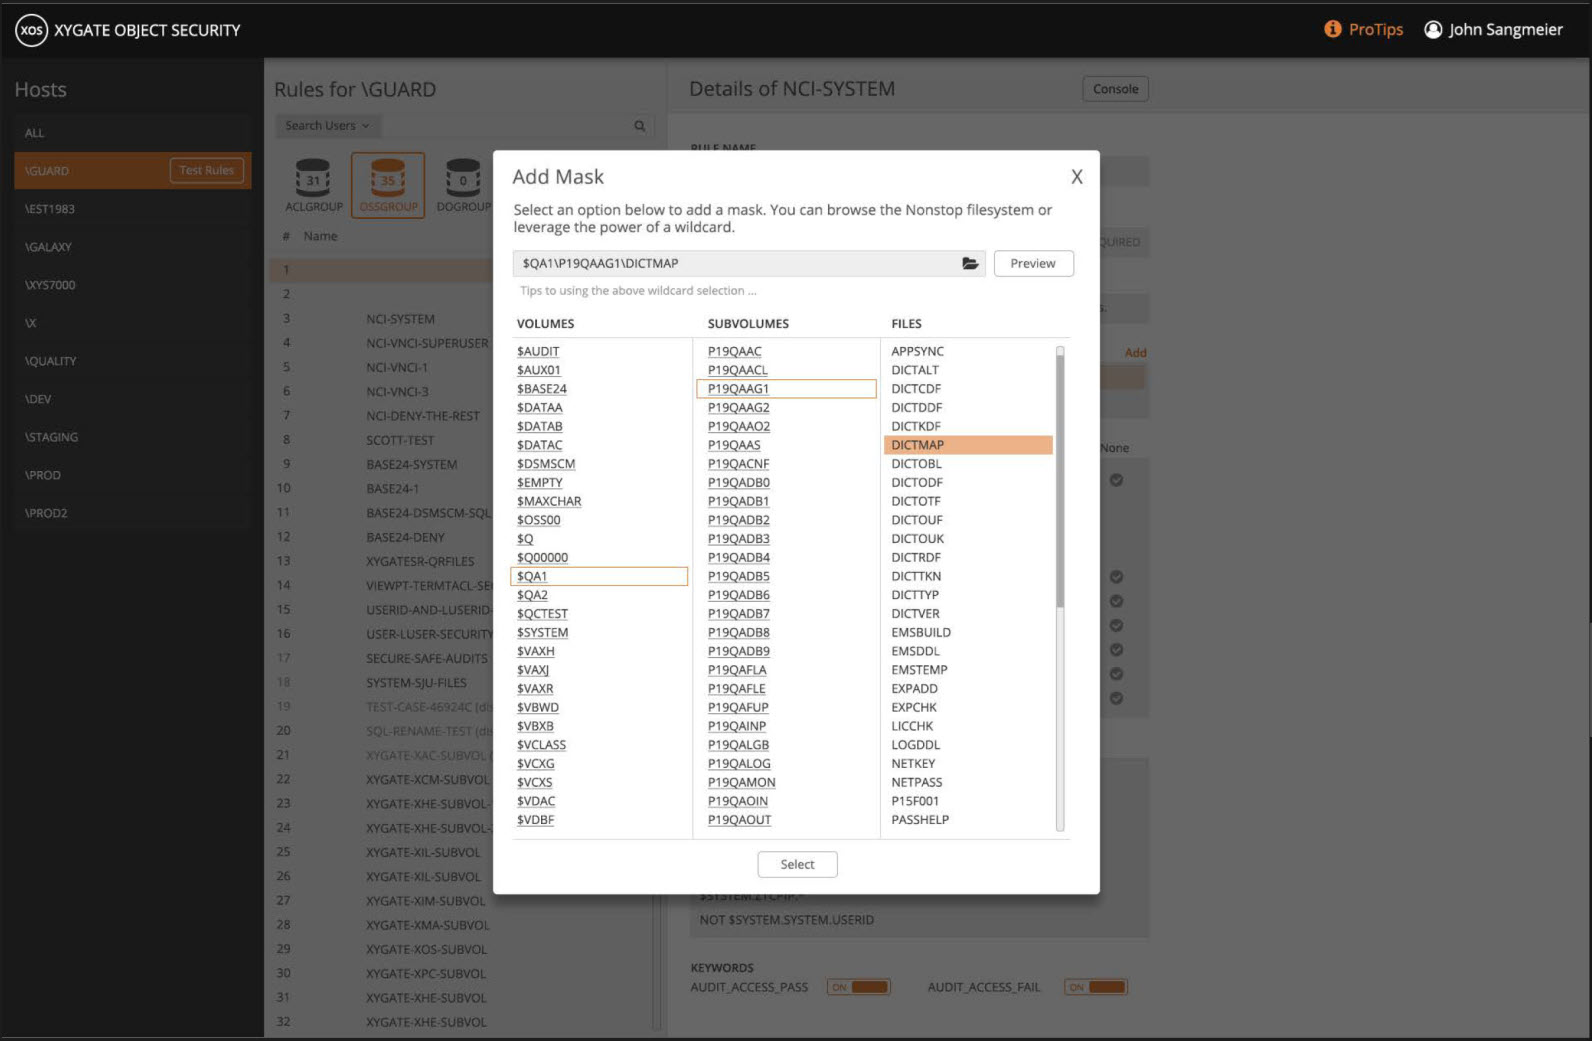Select file LOGDDL
The width and height of the screenshot is (1592, 1041).
click(915, 745)
